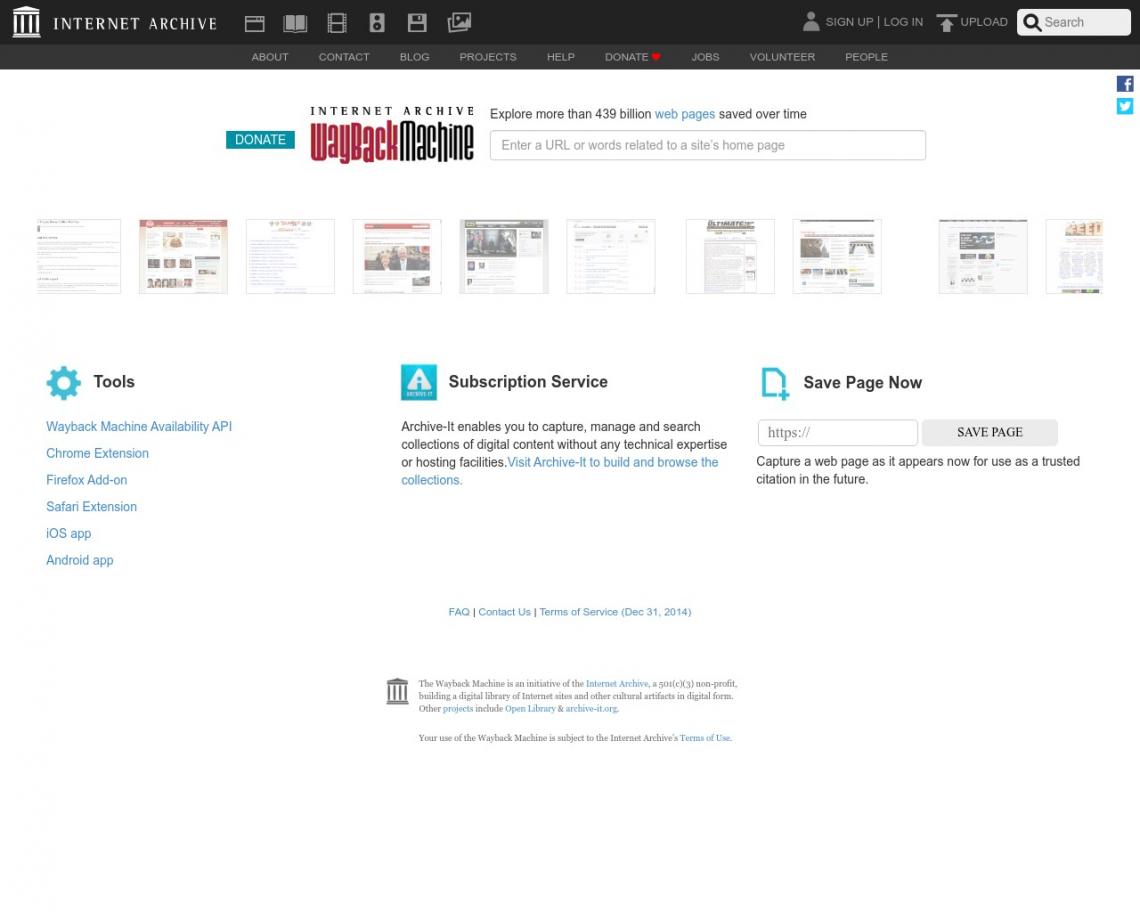This screenshot has height=912, width=1140.
Task: Open the Android app link
Action: pos(80,560)
